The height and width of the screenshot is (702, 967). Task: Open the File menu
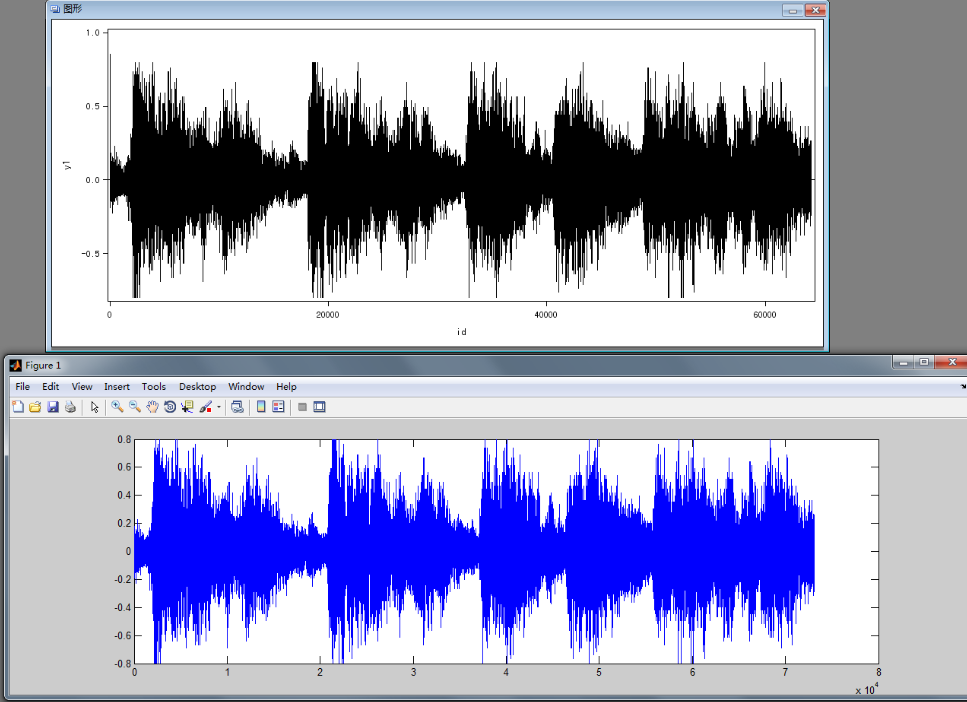point(22,386)
